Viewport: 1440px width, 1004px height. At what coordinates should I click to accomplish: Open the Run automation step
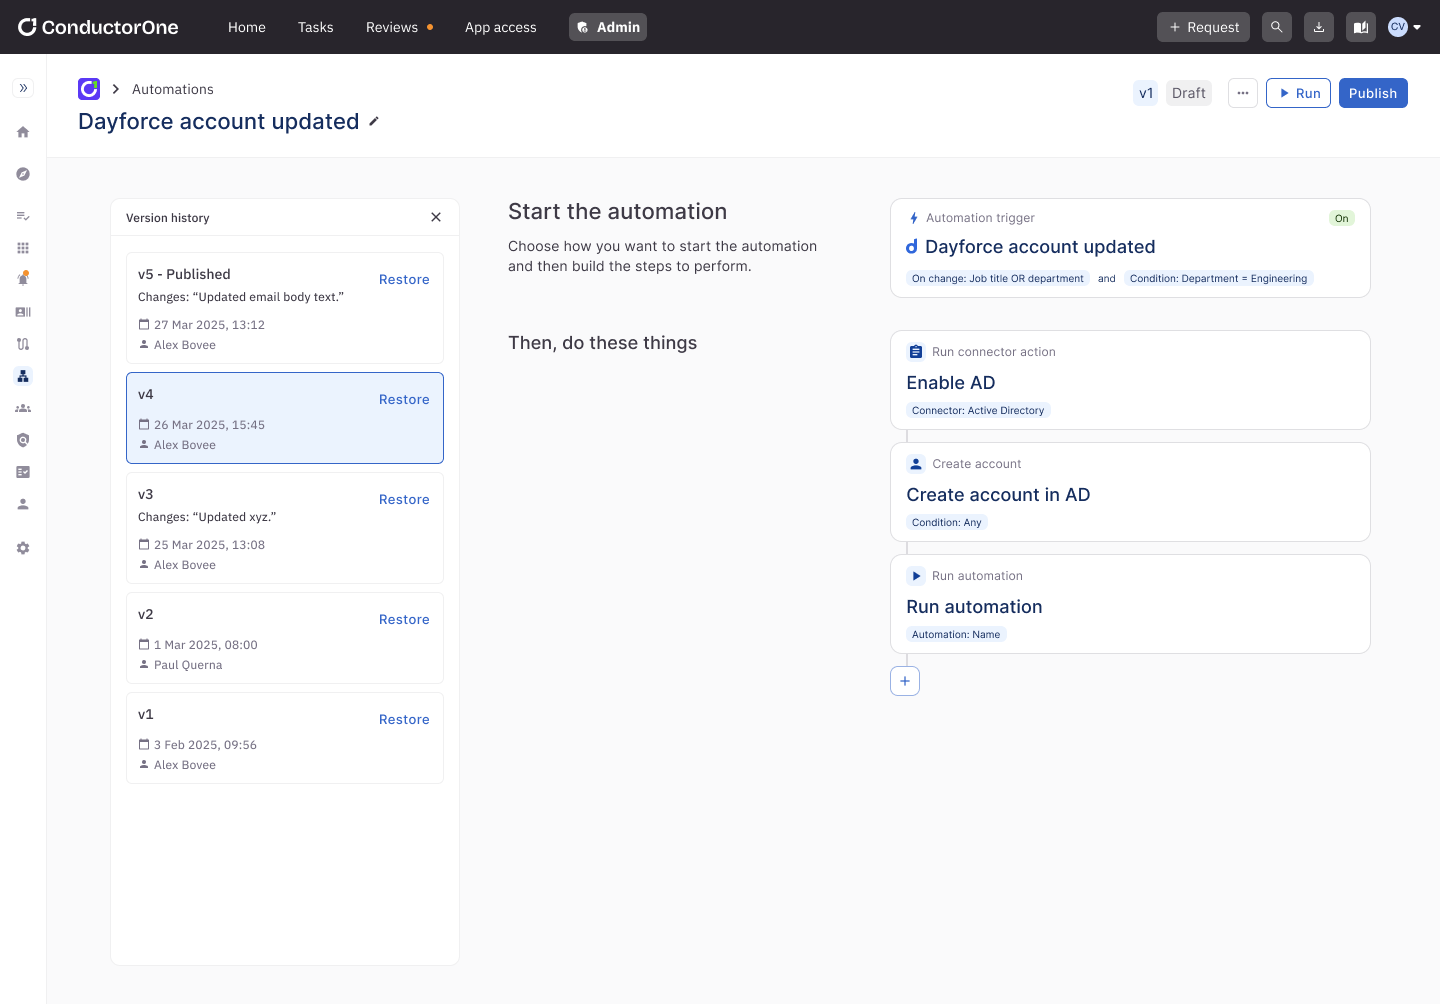(1130, 604)
